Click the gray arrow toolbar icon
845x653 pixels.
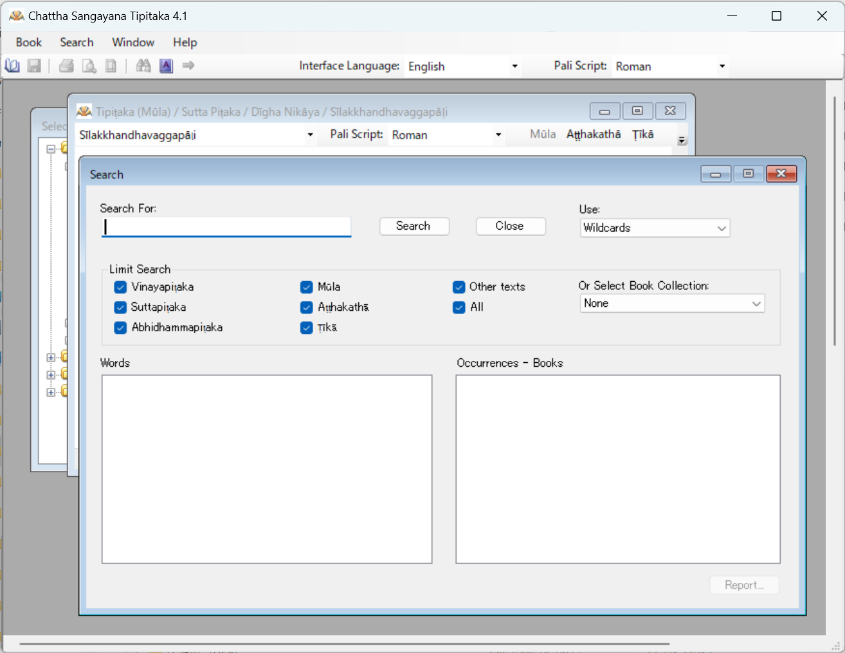pos(188,66)
